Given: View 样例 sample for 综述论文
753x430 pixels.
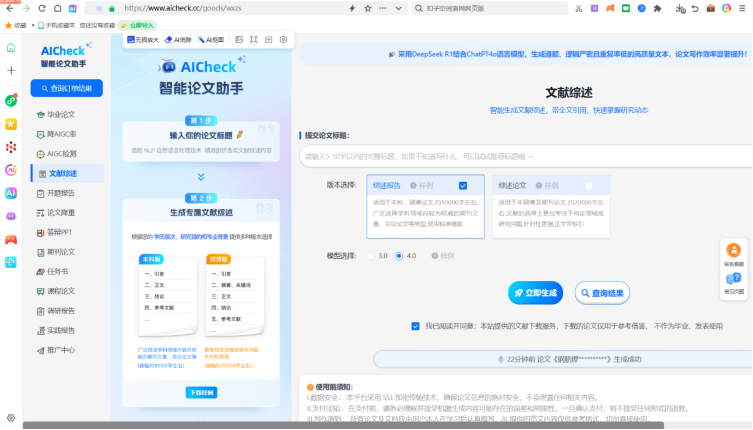Looking at the screenshot, I should pyautogui.click(x=547, y=185).
